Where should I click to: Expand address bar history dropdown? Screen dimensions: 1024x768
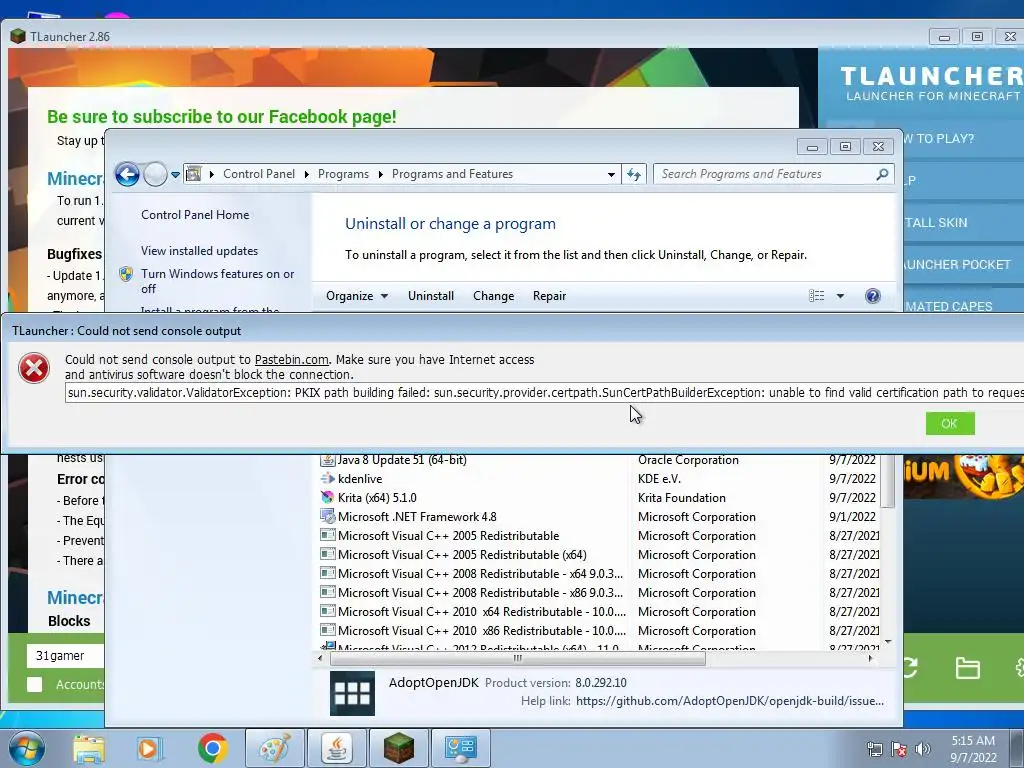[x=611, y=174]
